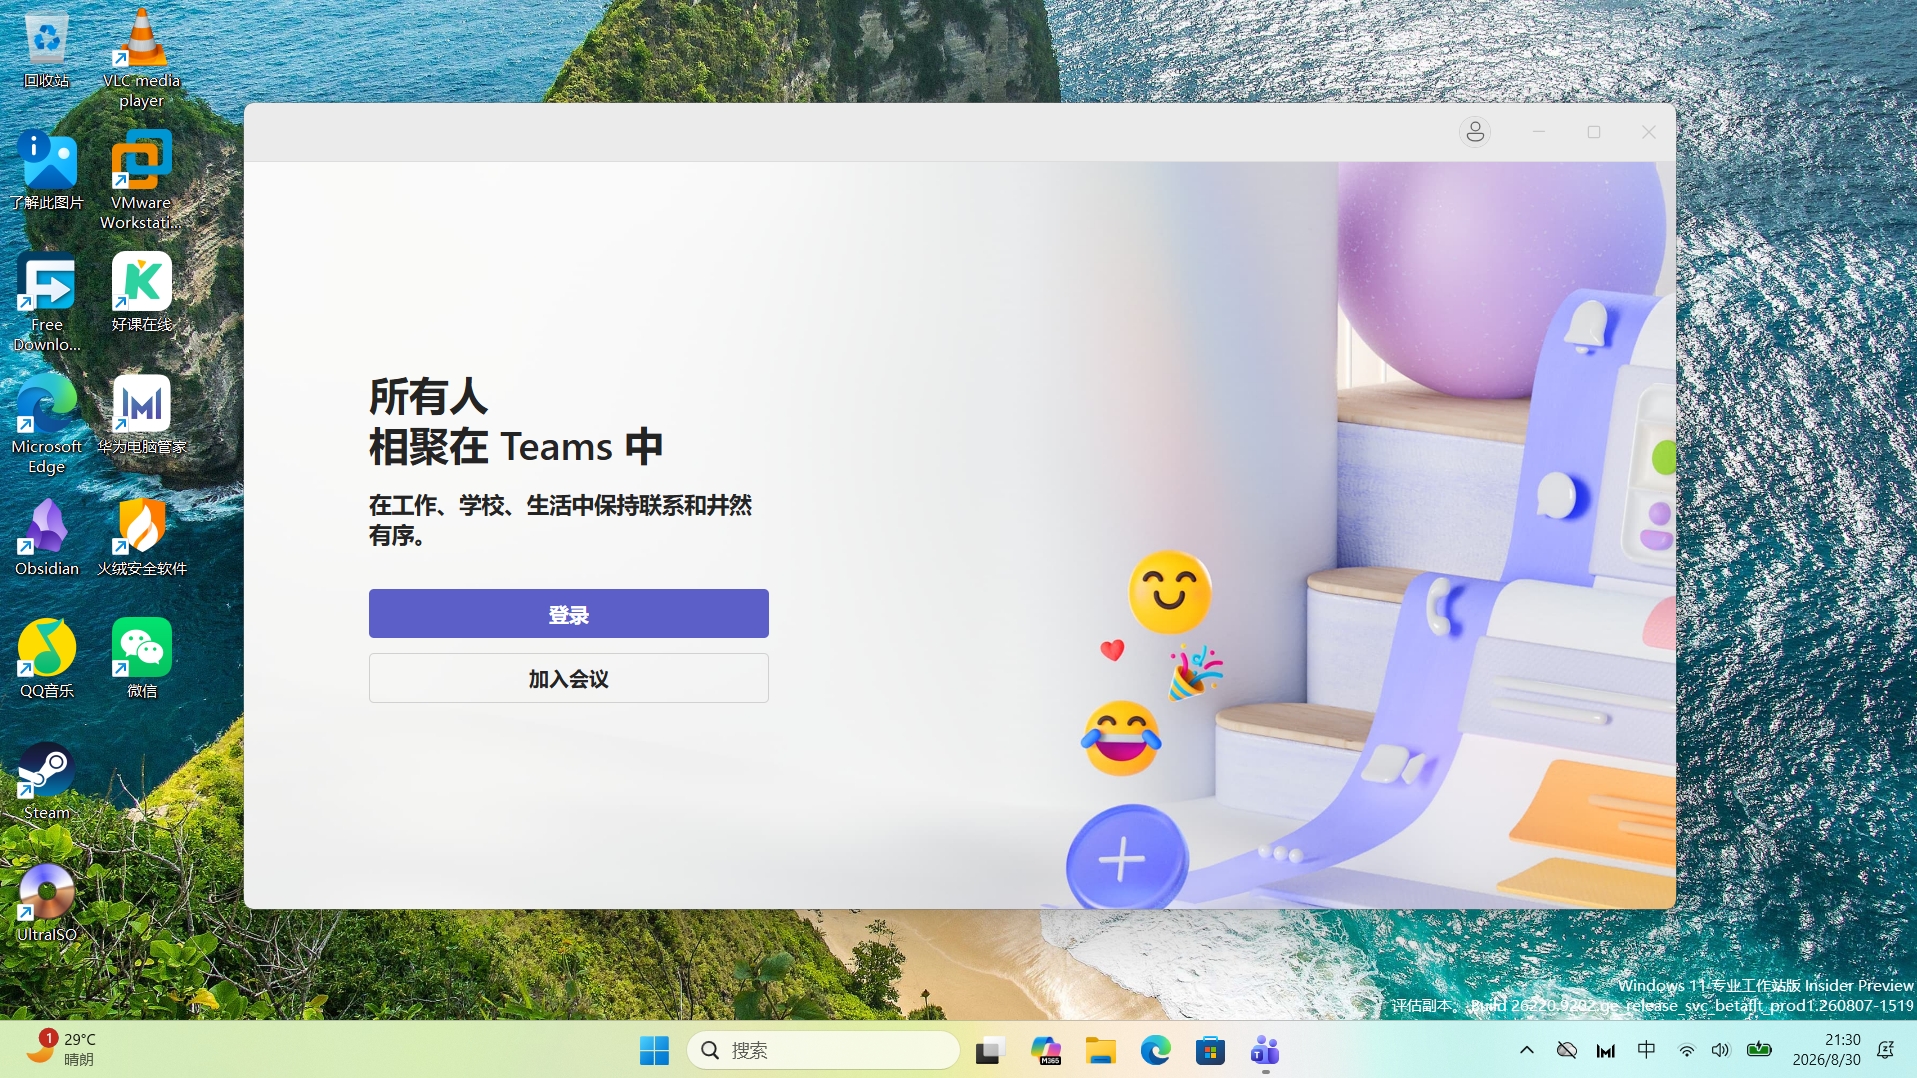Click the Teams icon on the taskbar
The width and height of the screenshot is (1917, 1078).
point(1265,1050)
